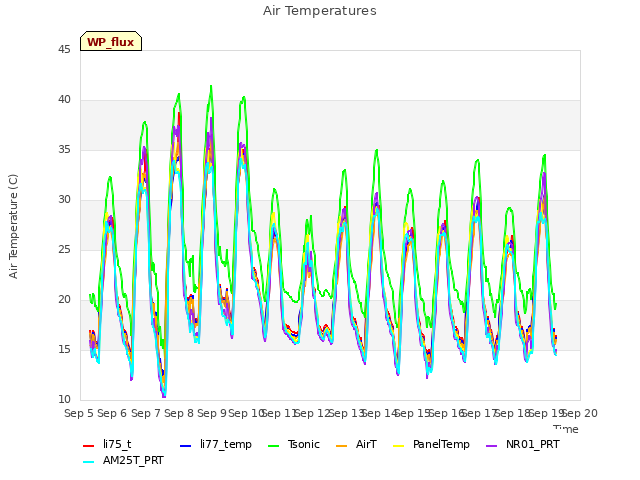Click the 45 y-axis tick label

point(64,49)
